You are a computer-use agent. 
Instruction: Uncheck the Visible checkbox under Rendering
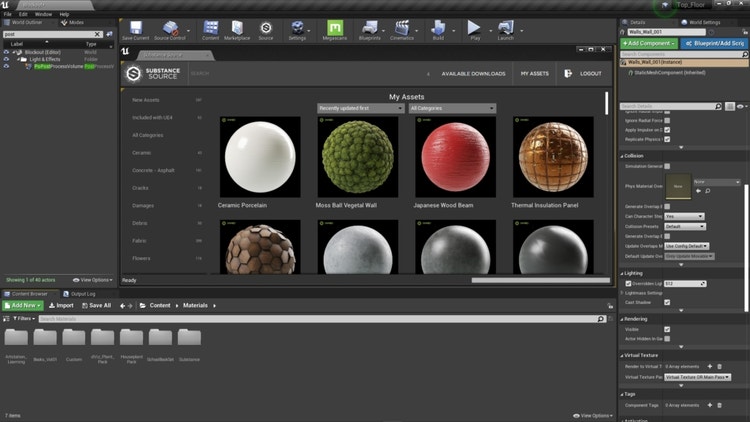pos(667,329)
